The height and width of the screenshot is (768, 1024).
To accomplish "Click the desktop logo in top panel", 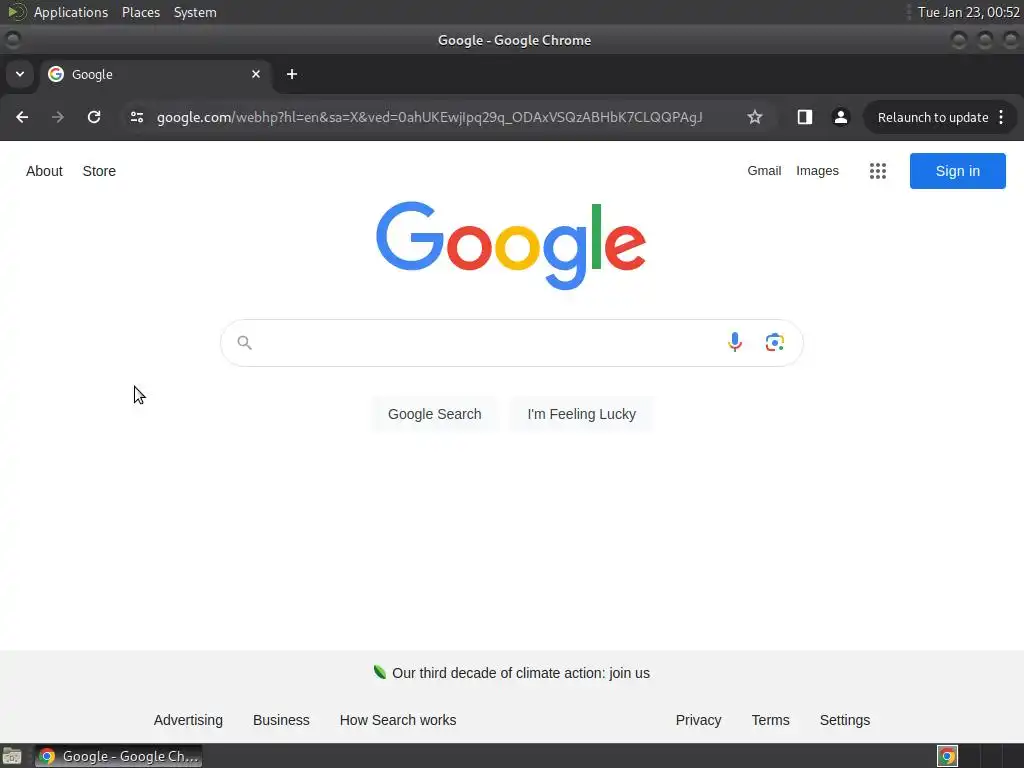I will click(16, 12).
